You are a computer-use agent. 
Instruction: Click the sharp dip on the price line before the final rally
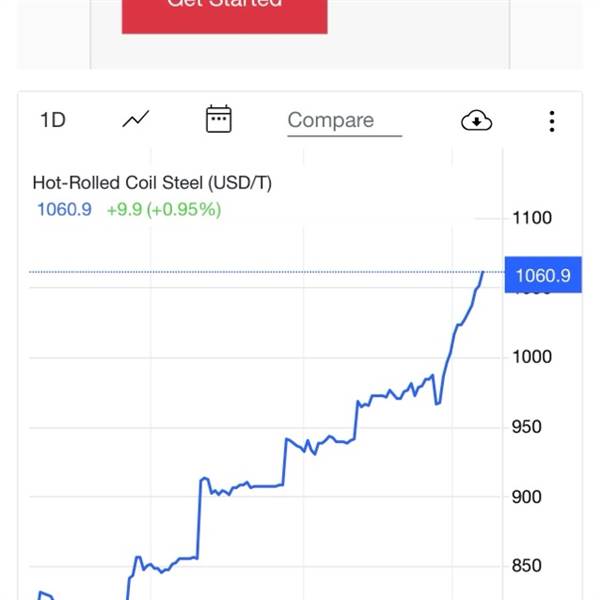click(437, 403)
